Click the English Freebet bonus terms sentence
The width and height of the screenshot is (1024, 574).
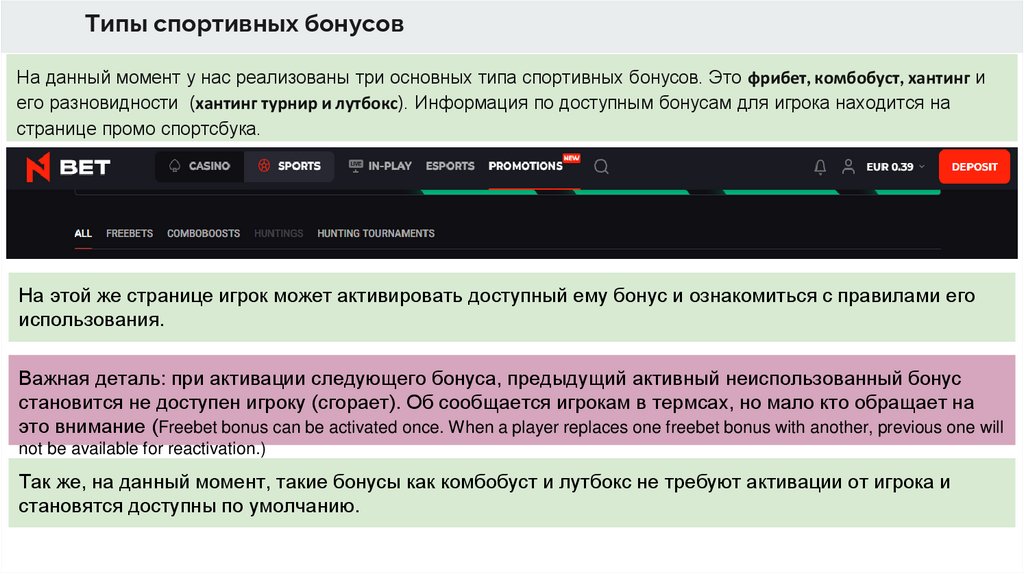pyautogui.click(x=511, y=438)
